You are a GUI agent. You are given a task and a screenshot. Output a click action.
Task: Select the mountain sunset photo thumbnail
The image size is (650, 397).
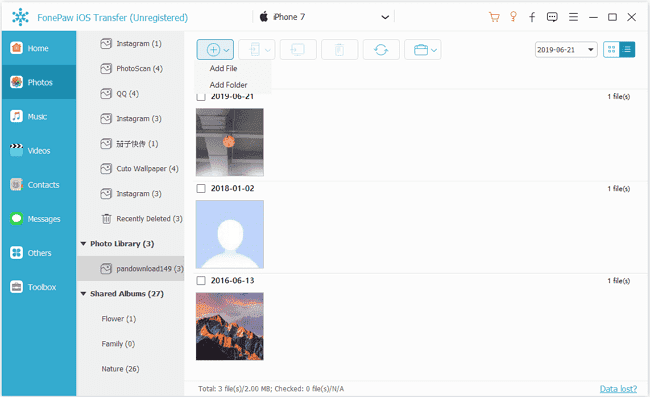pos(230,326)
